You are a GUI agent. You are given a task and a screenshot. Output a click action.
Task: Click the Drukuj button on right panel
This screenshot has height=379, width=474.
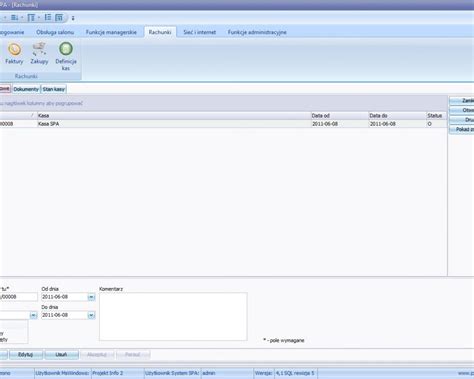click(x=462, y=120)
